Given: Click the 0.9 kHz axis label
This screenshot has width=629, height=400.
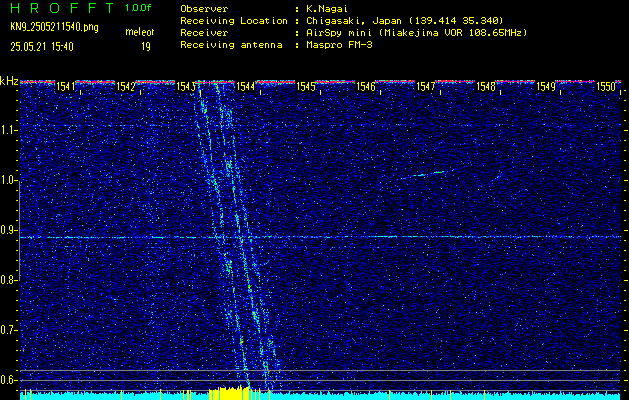Looking at the screenshot, I should (x=7, y=230).
